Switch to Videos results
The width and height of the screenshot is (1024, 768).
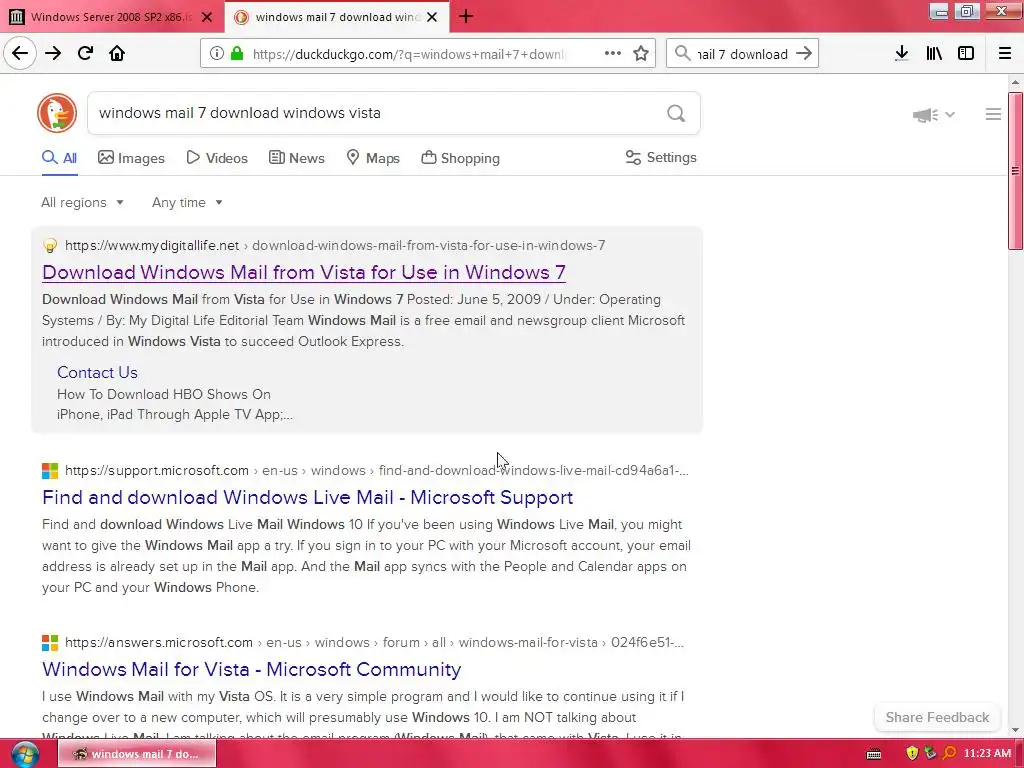click(x=217, y=158)
